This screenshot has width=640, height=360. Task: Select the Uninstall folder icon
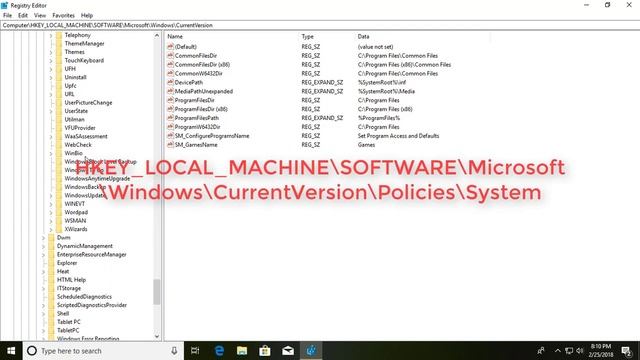click(x=59, y=77)
